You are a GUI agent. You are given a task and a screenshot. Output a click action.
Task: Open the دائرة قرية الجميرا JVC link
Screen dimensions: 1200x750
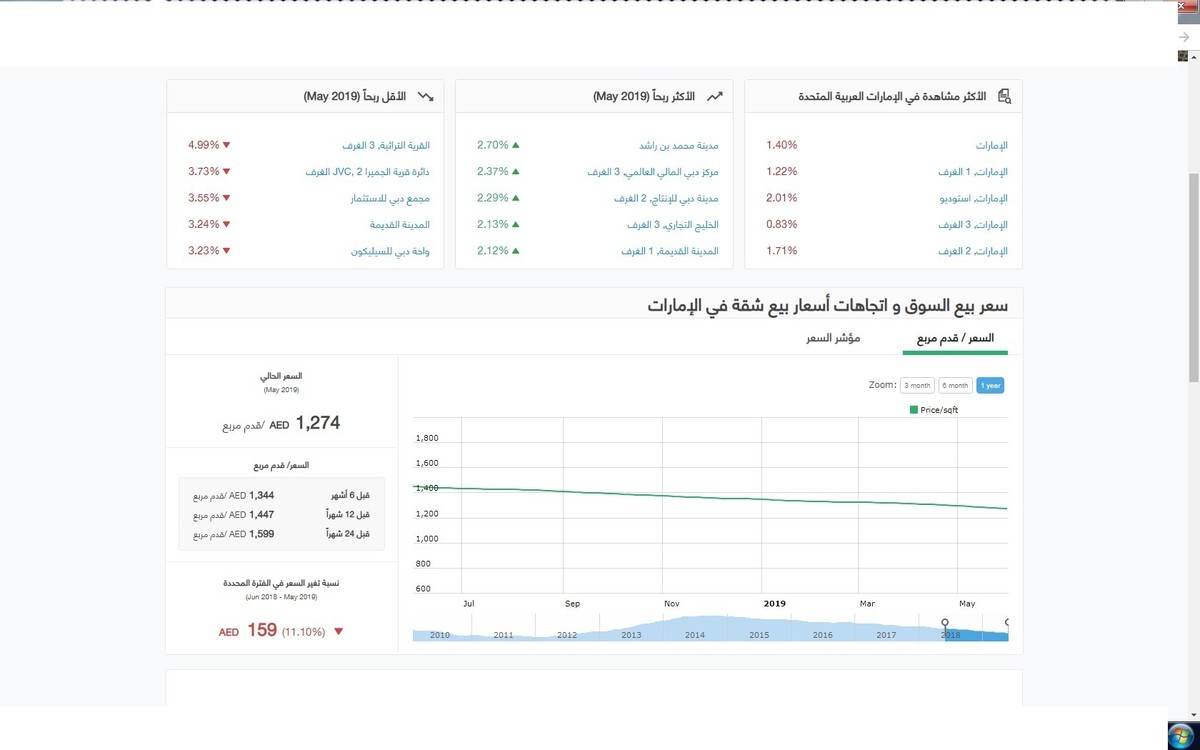tap(368, 172)
